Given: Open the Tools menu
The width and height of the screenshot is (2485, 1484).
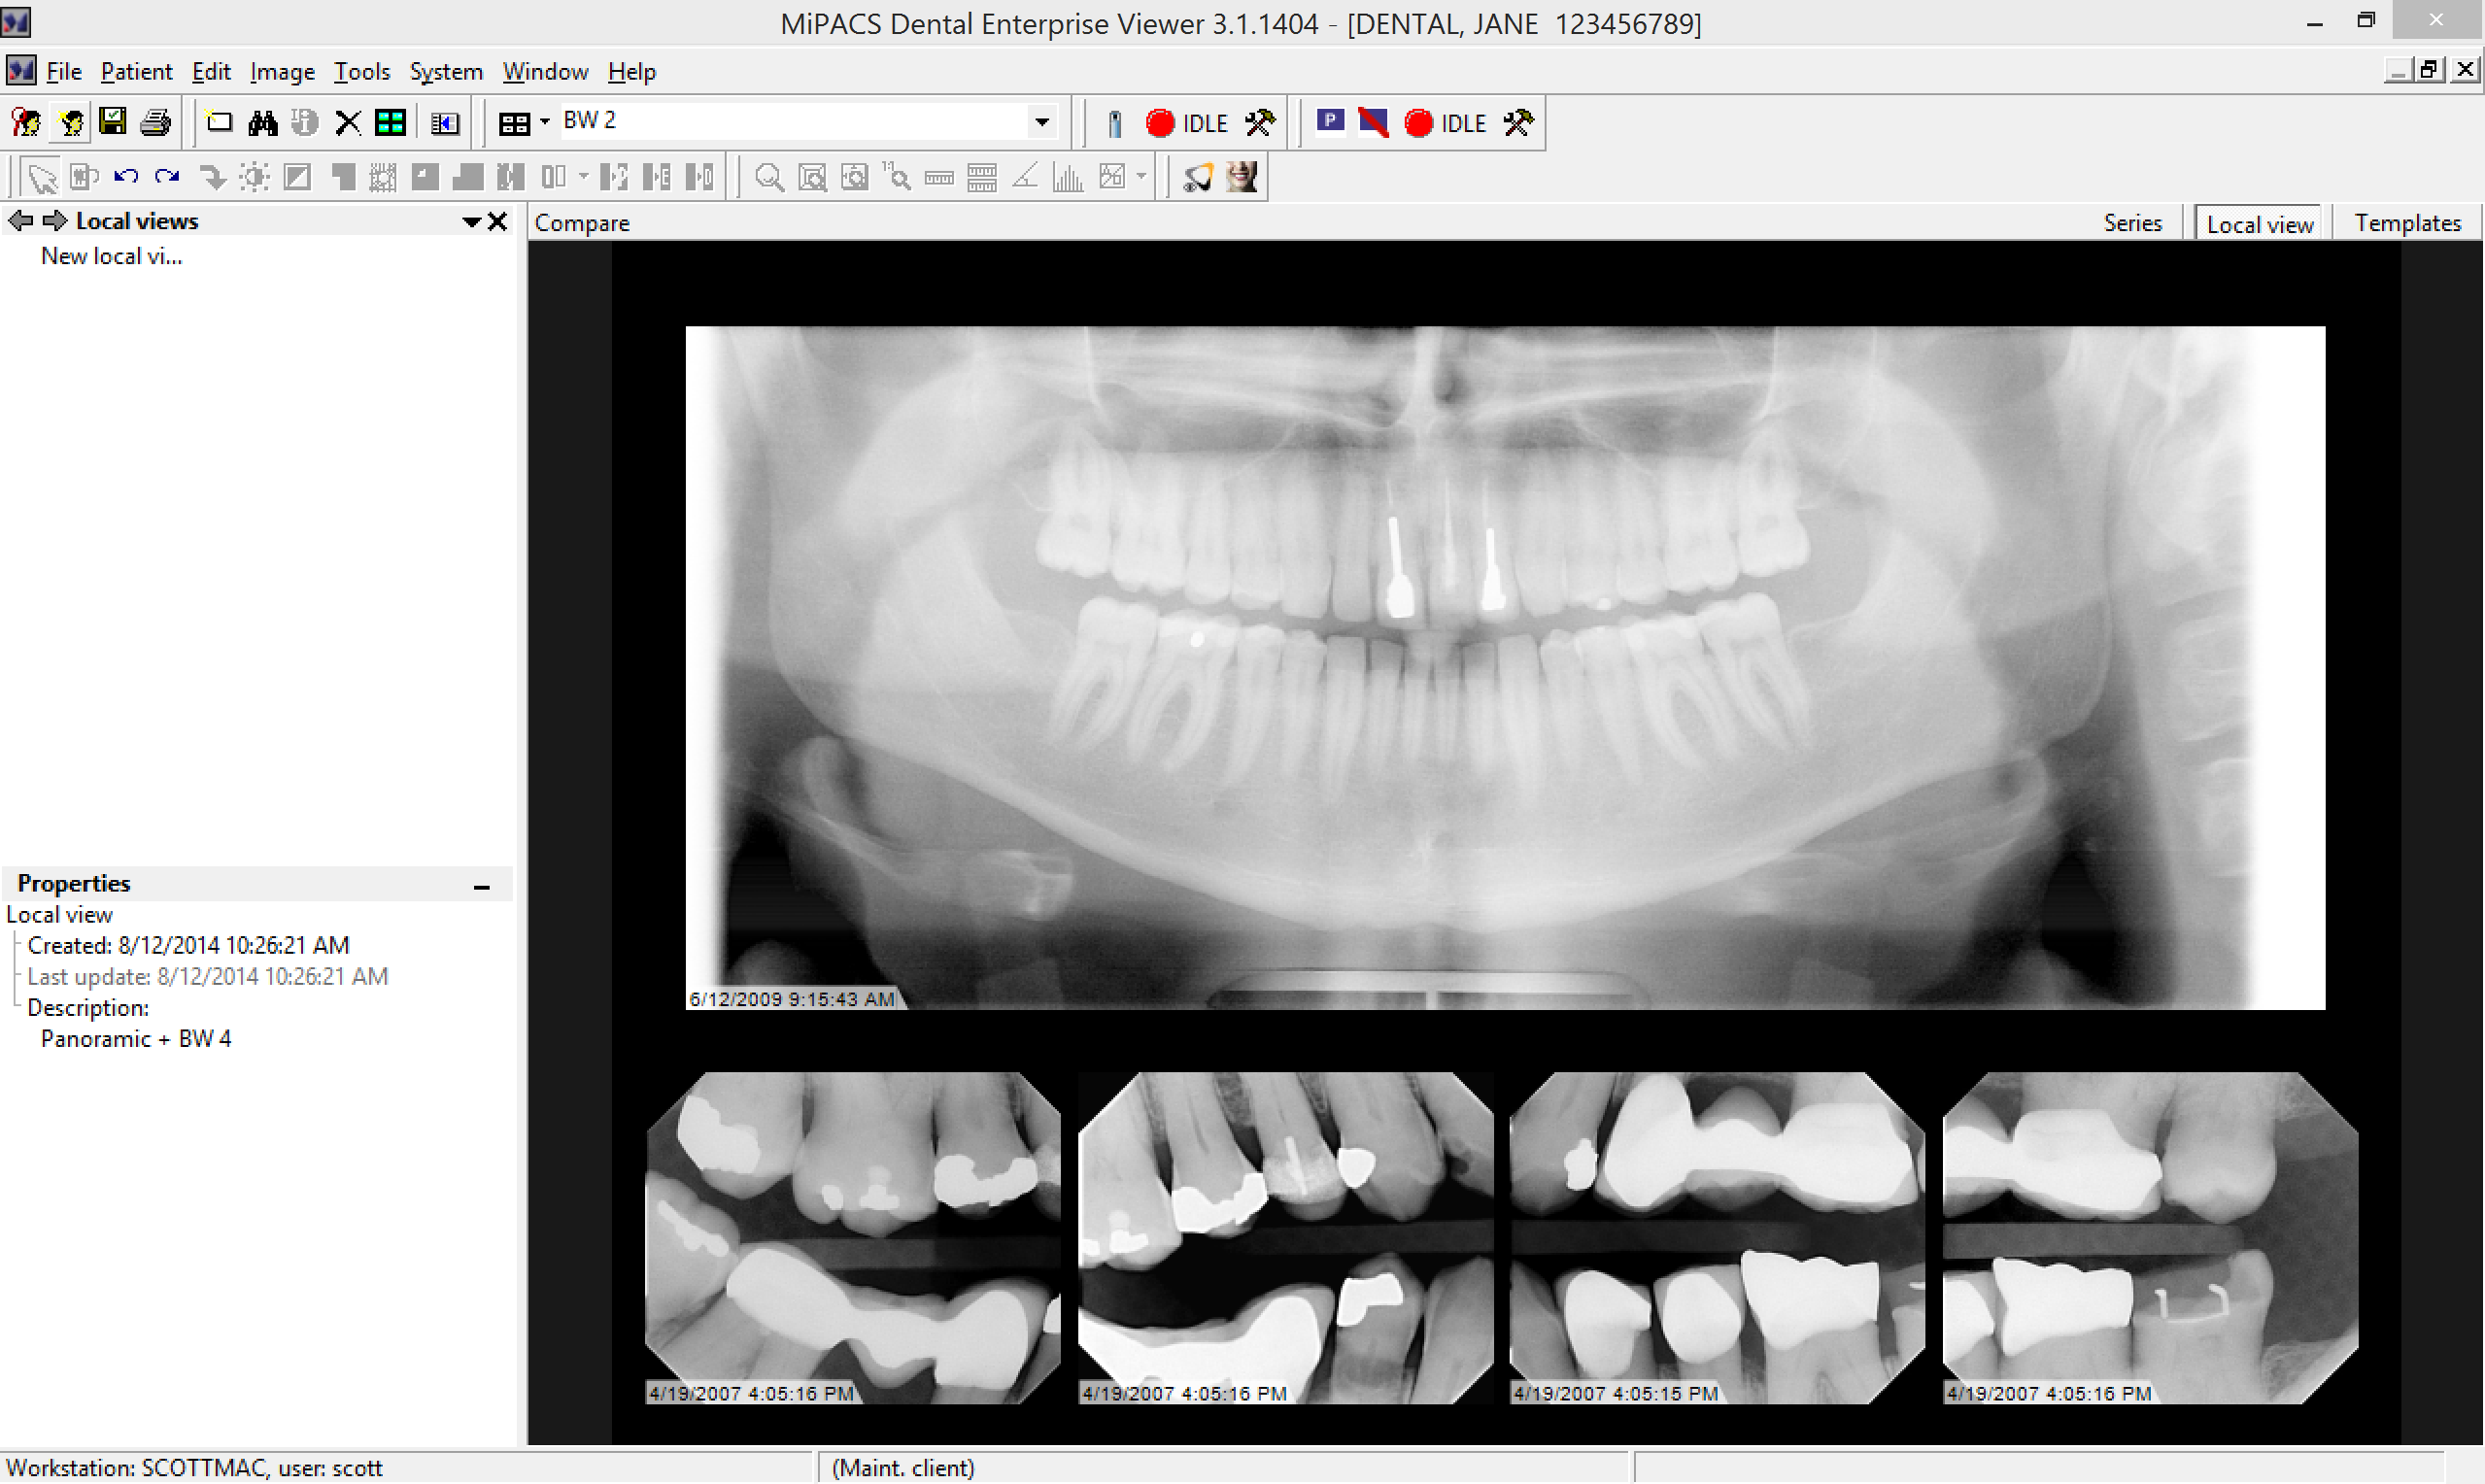Looking at the screenshot, I should click(361, 71).
